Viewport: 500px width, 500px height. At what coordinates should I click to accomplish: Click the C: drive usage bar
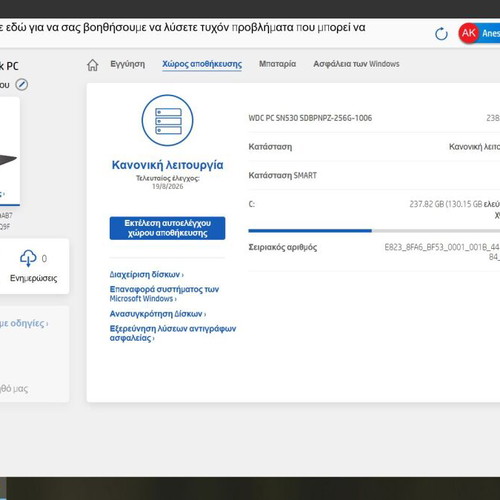[x=374, y=231]
